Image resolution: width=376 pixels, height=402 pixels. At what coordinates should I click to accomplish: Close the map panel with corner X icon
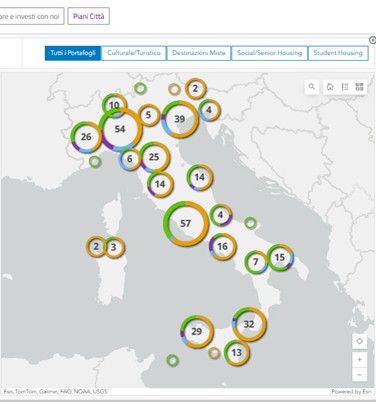click(x=372, y=40)
